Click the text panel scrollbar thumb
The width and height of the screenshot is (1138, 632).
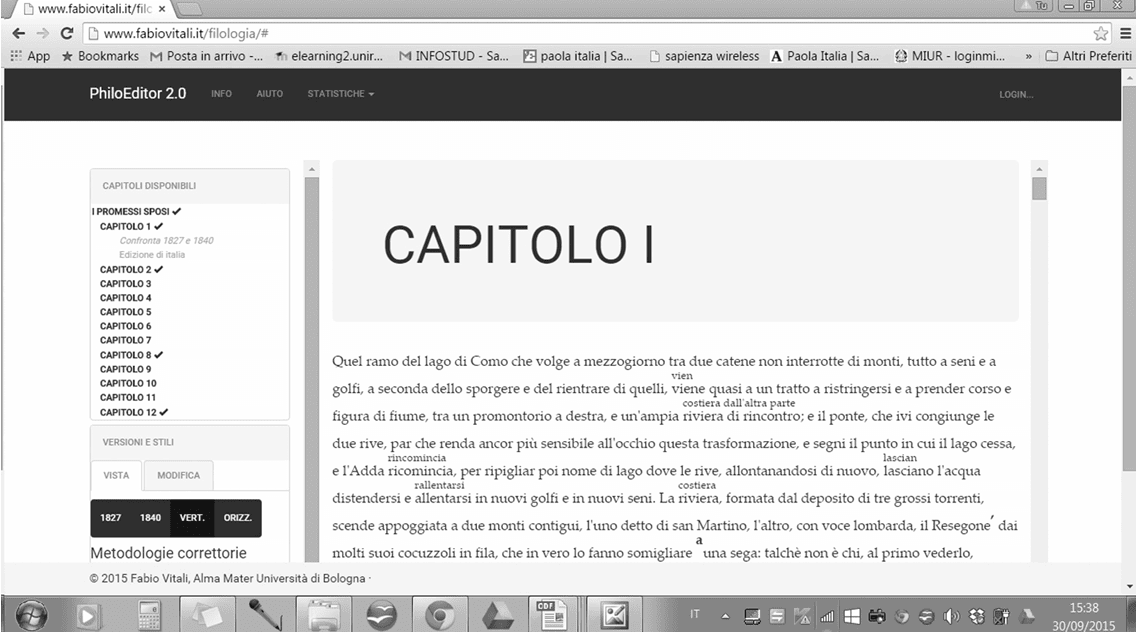pyautogui.click(x=1039, y=189)
